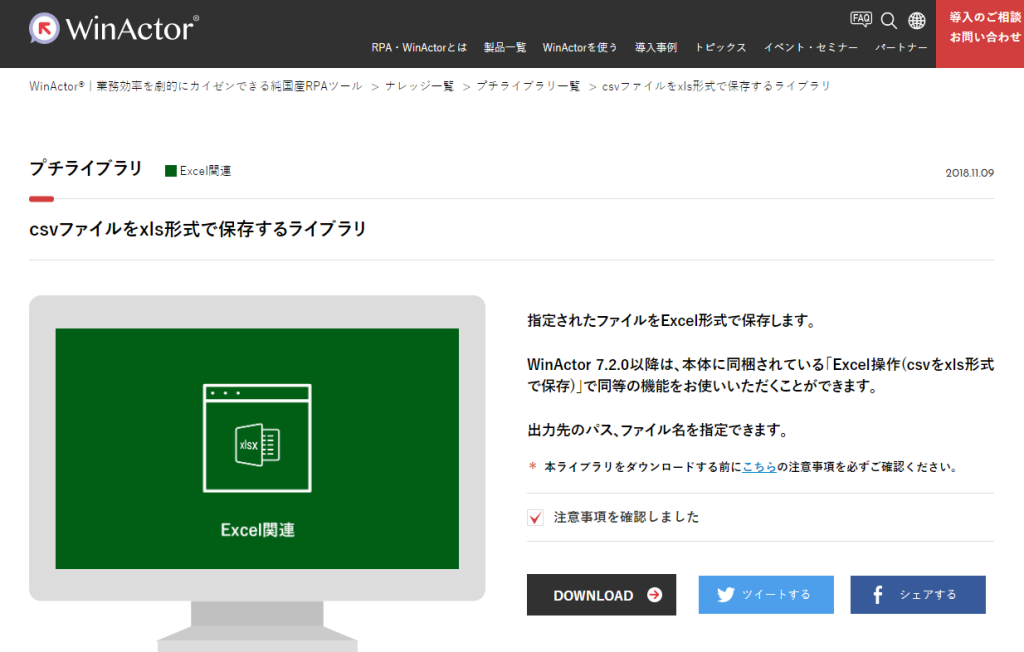The height and width of the screenshot is (652, 1024).
Task: Open the FAQ icon
Action: coord(860,19)
